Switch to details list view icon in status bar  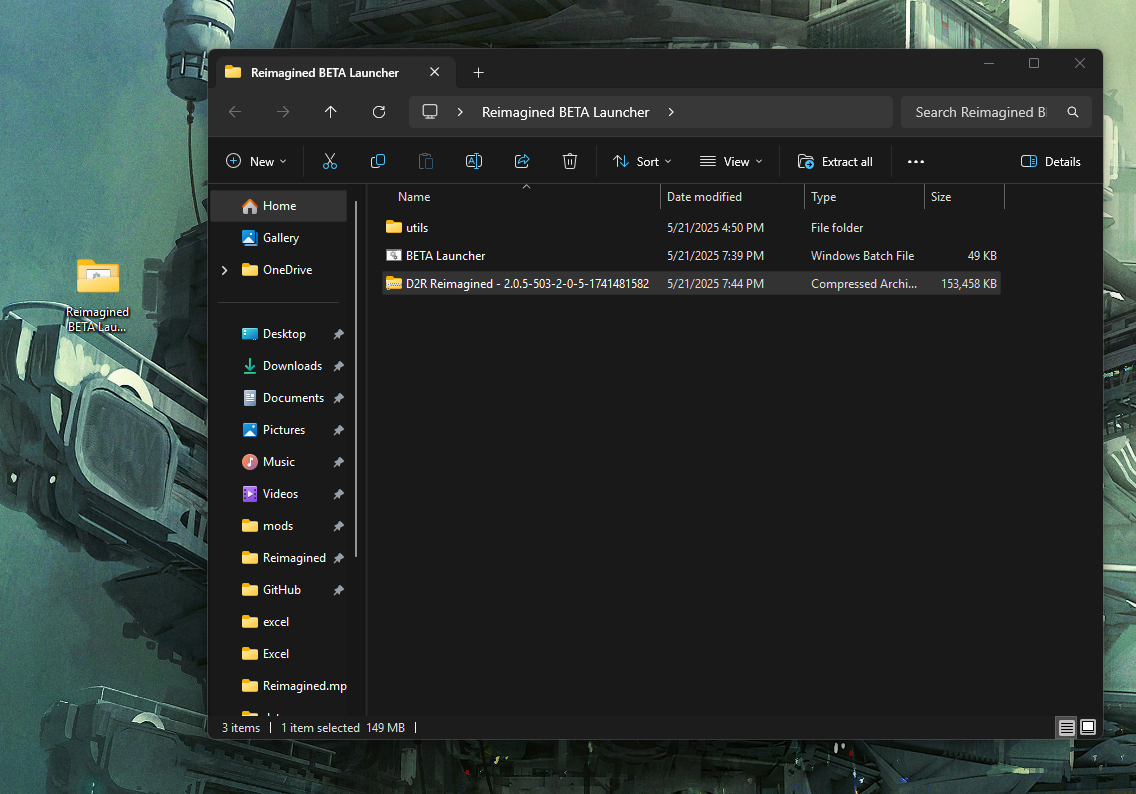coord(1066,727)
